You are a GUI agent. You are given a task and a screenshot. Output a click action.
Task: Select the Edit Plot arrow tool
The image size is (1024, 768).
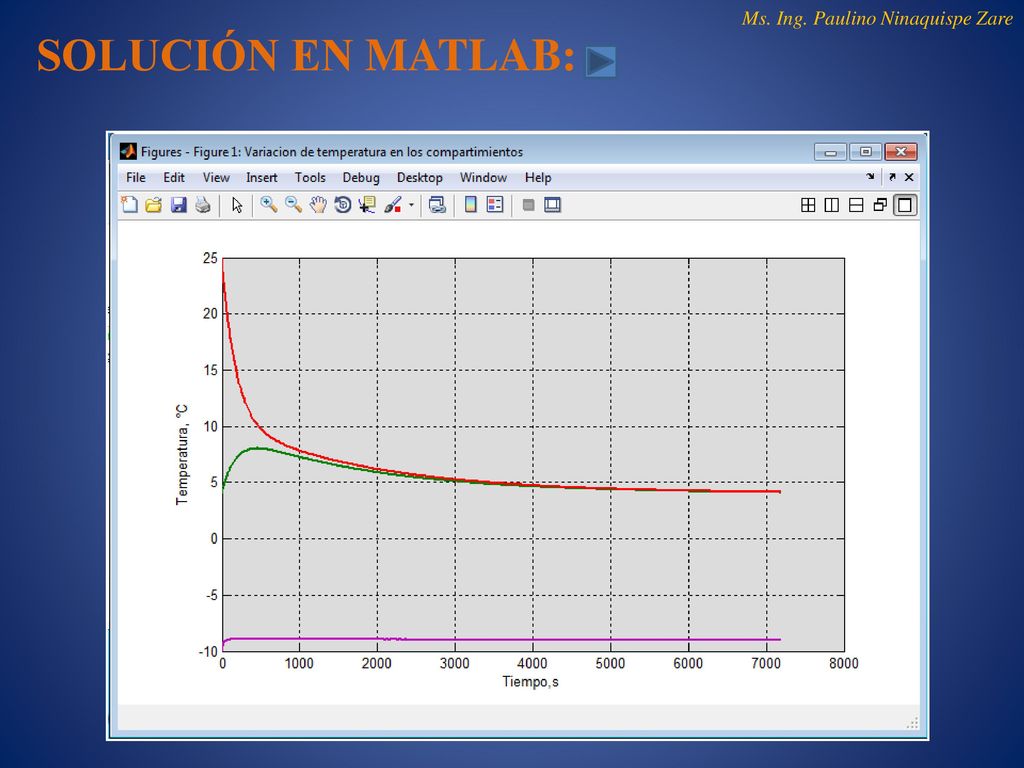[236, 205]
